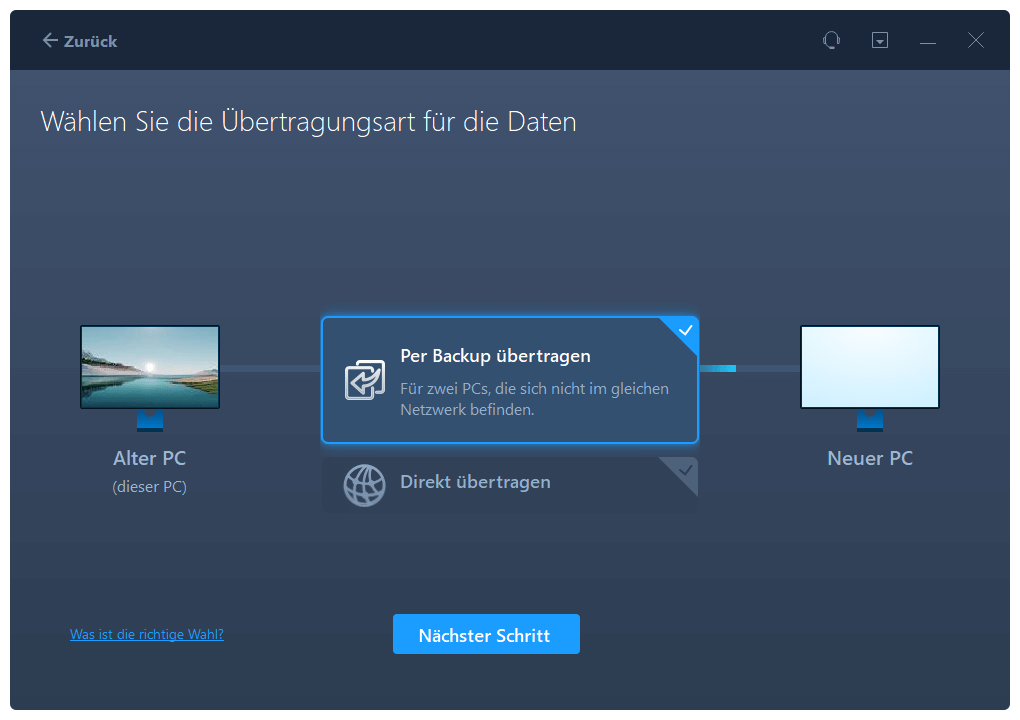Click the description Für zwei PCs text

(x=534, y=399)
